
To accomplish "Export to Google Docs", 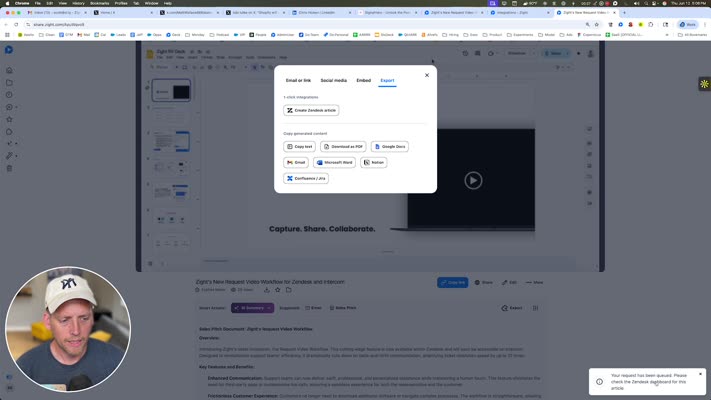I will [390, 146].
